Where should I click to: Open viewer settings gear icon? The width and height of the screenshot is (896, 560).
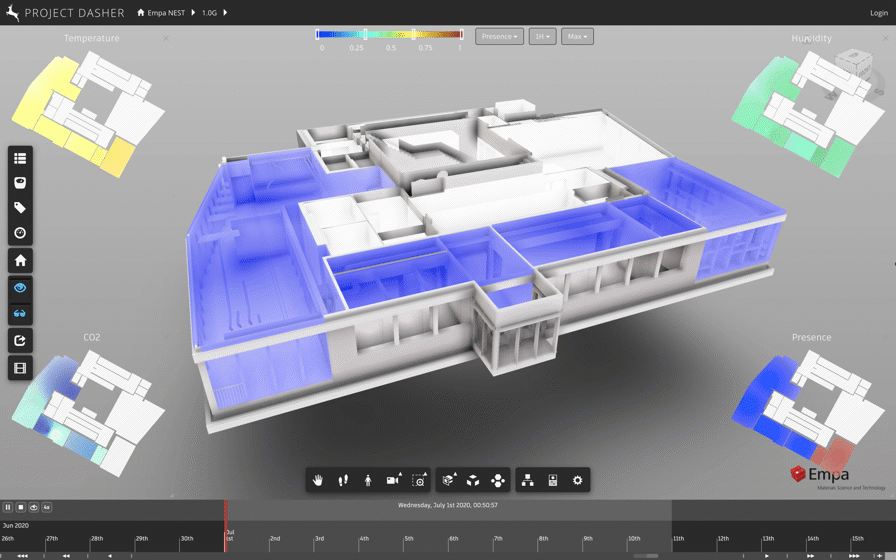(x=577, y=481)
